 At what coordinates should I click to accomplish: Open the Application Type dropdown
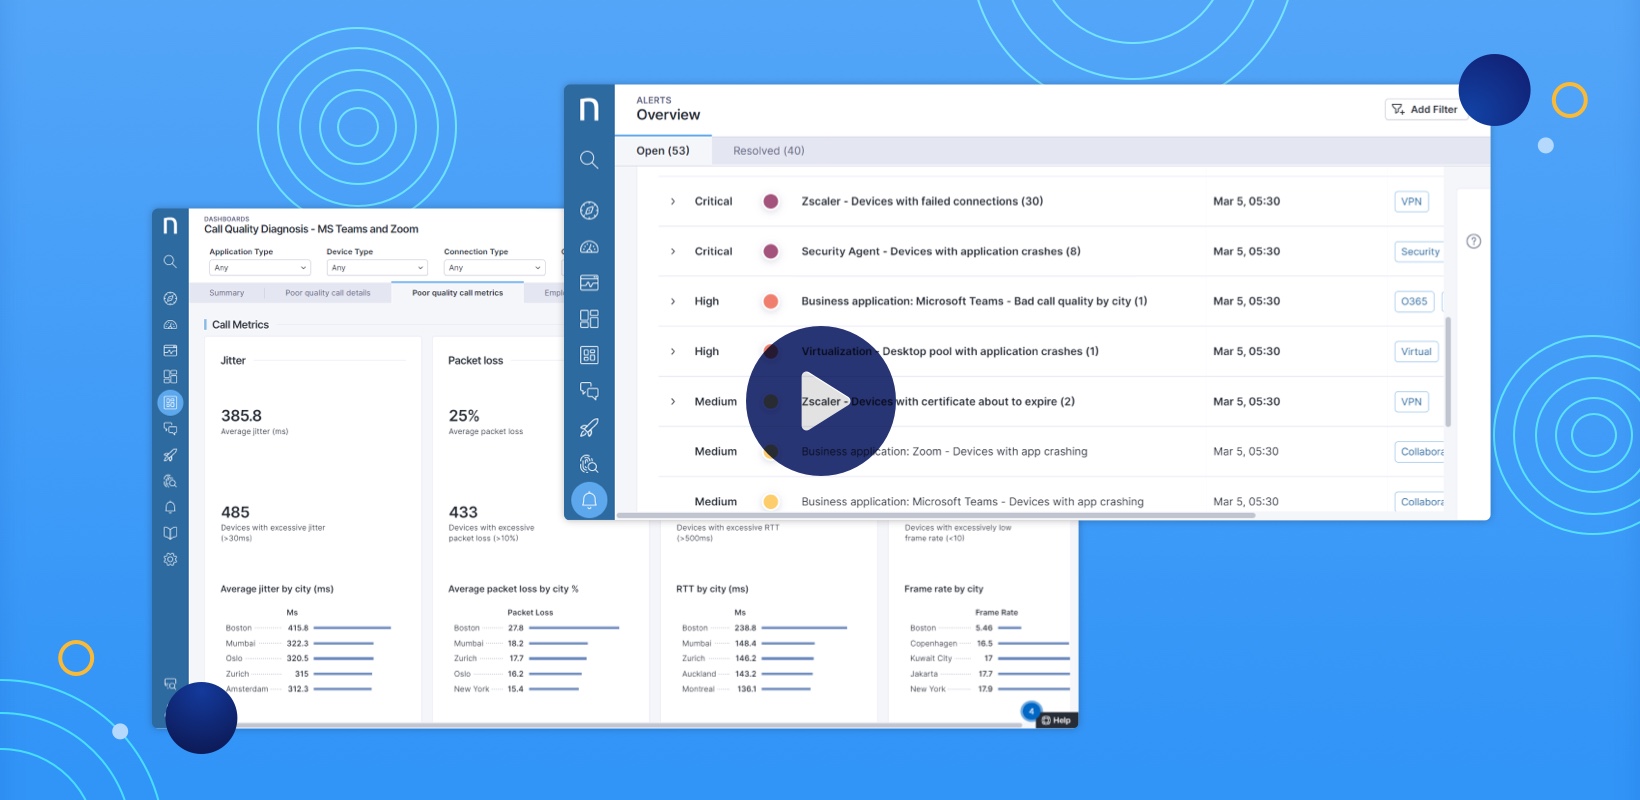coord(260,268)
